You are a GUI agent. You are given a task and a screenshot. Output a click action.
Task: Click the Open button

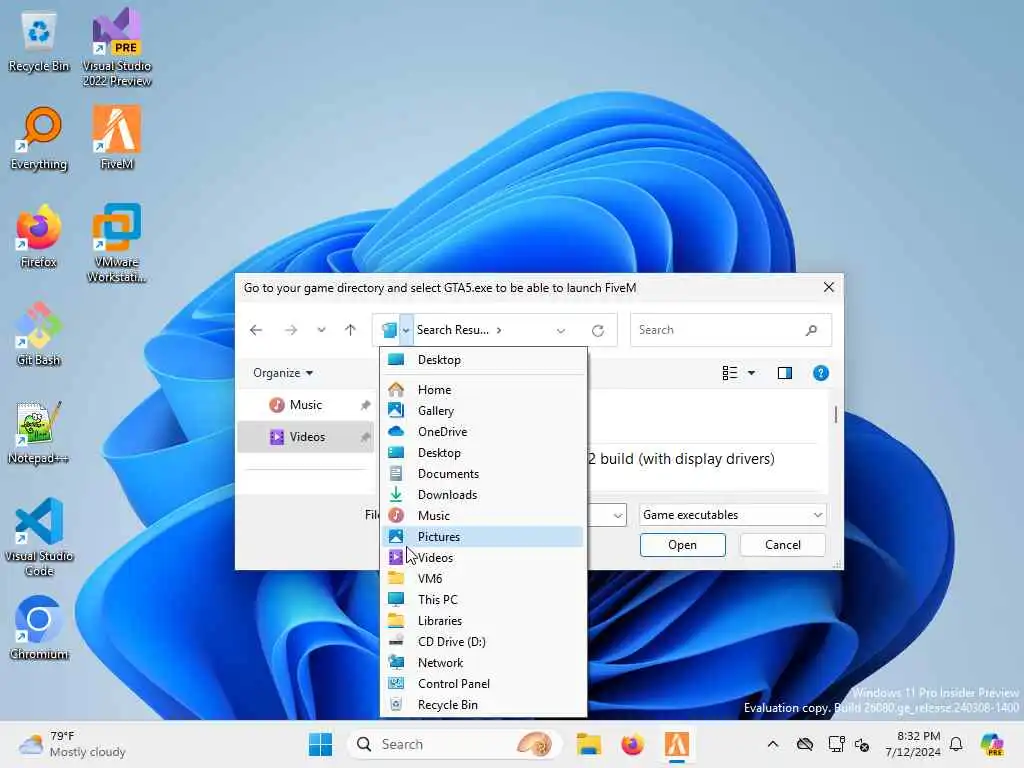point(682,545)
